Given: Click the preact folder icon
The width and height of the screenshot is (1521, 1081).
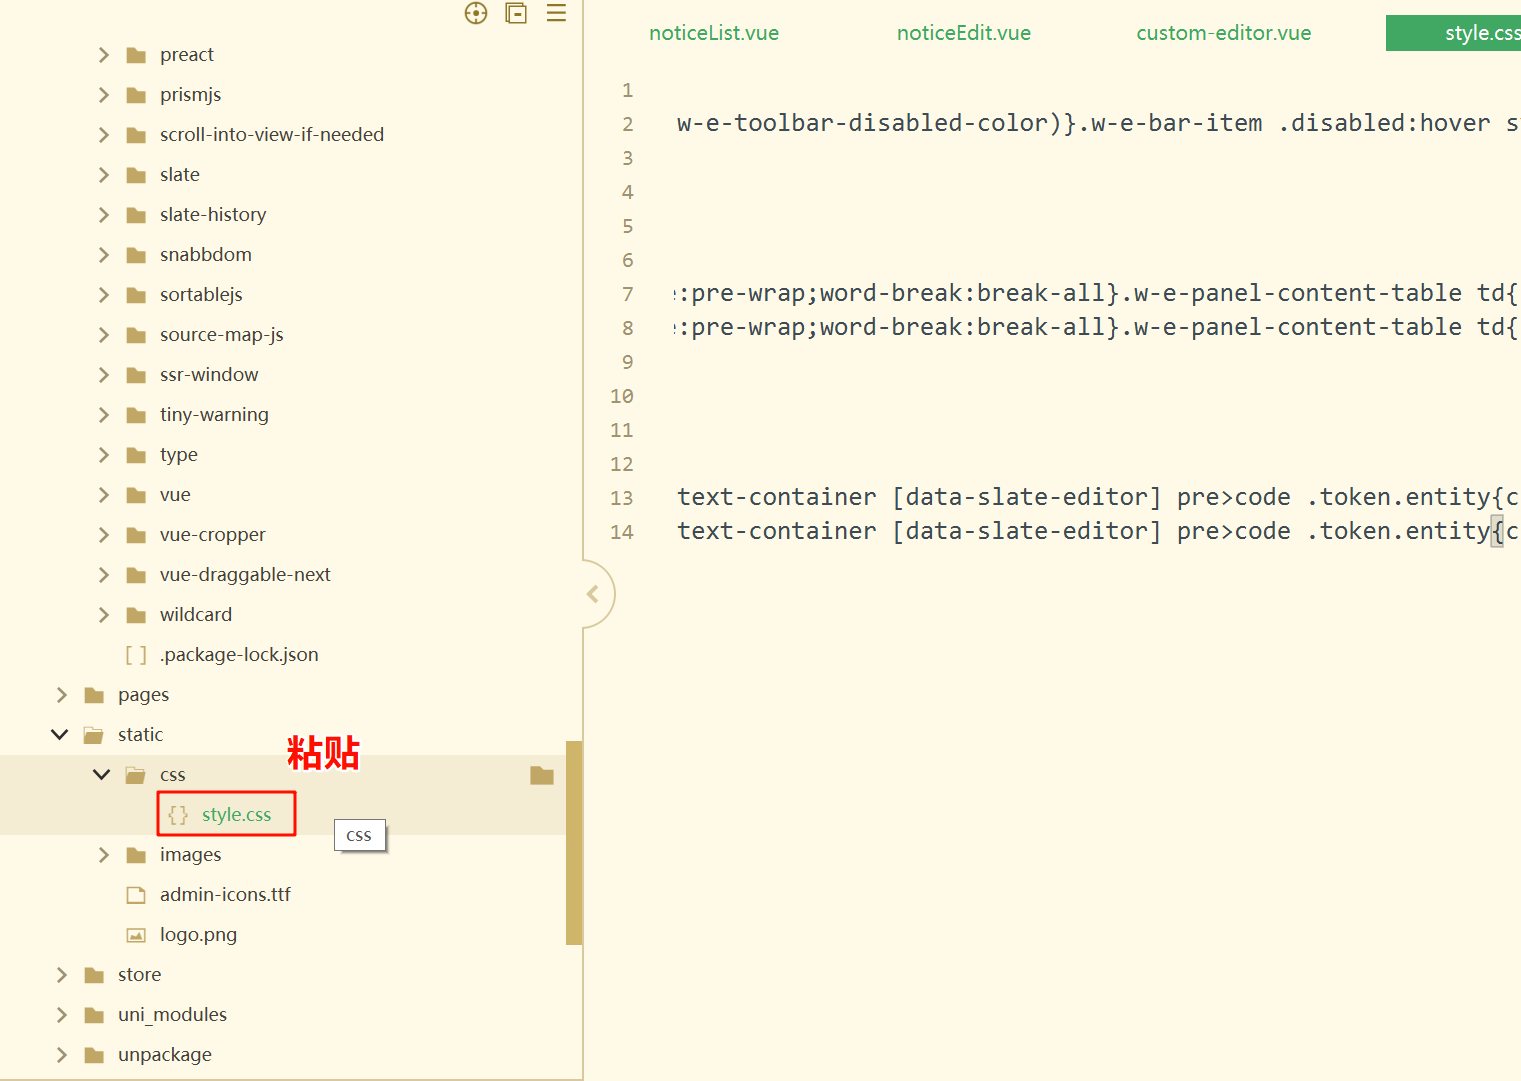Looking at the screenshot, I should click(x=136, y=55).
